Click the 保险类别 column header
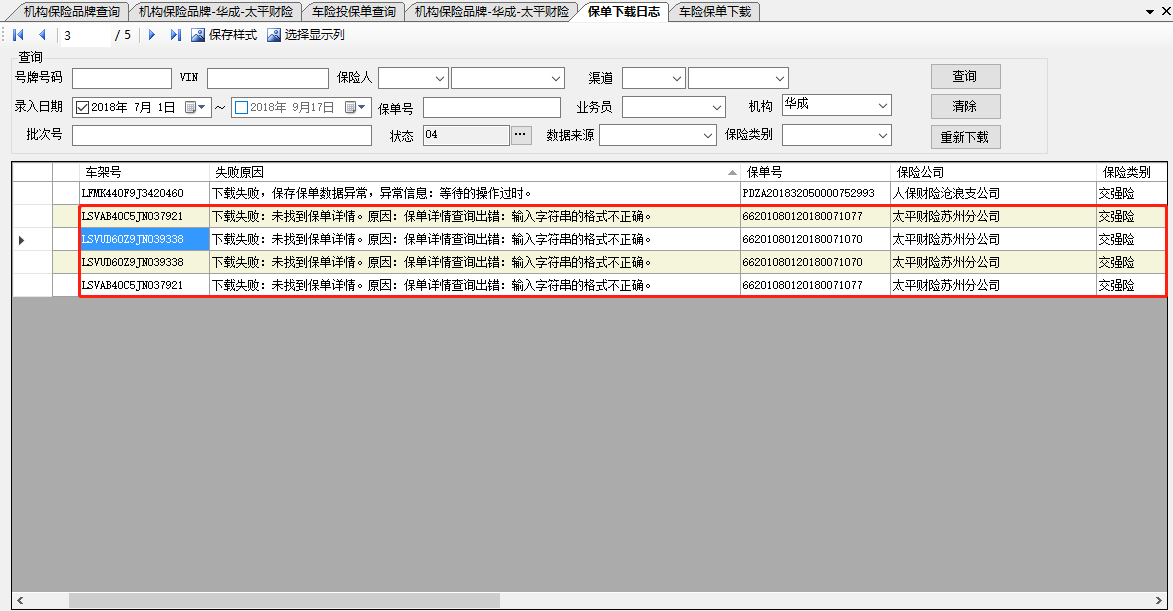The height and width of the screenshot is (611, 1173). tap(1132, 172)
